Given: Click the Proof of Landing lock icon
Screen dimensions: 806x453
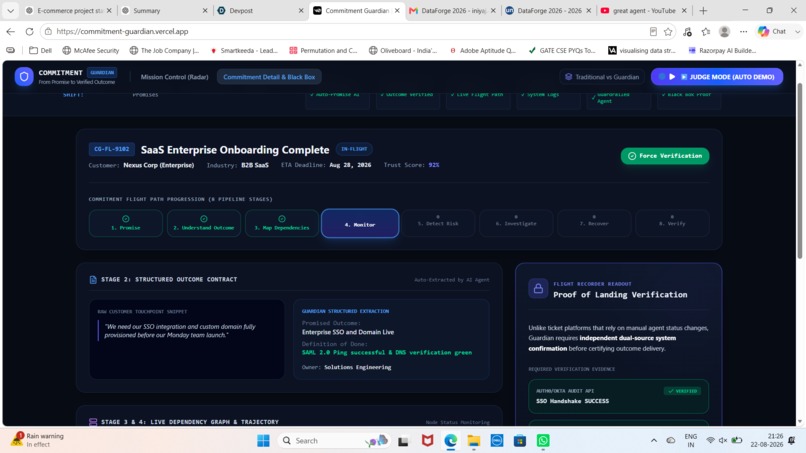Looking at the screenshot, I should 538,288.
